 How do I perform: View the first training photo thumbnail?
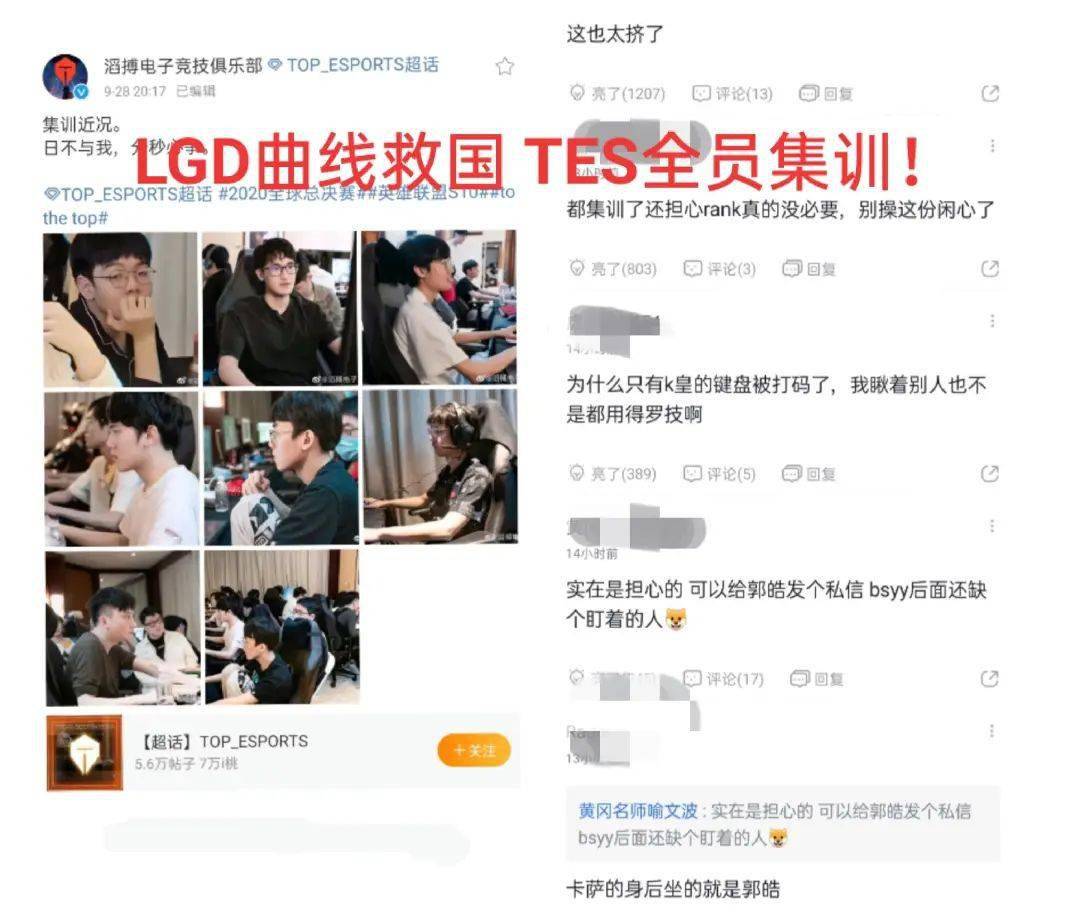click(121, 309)
